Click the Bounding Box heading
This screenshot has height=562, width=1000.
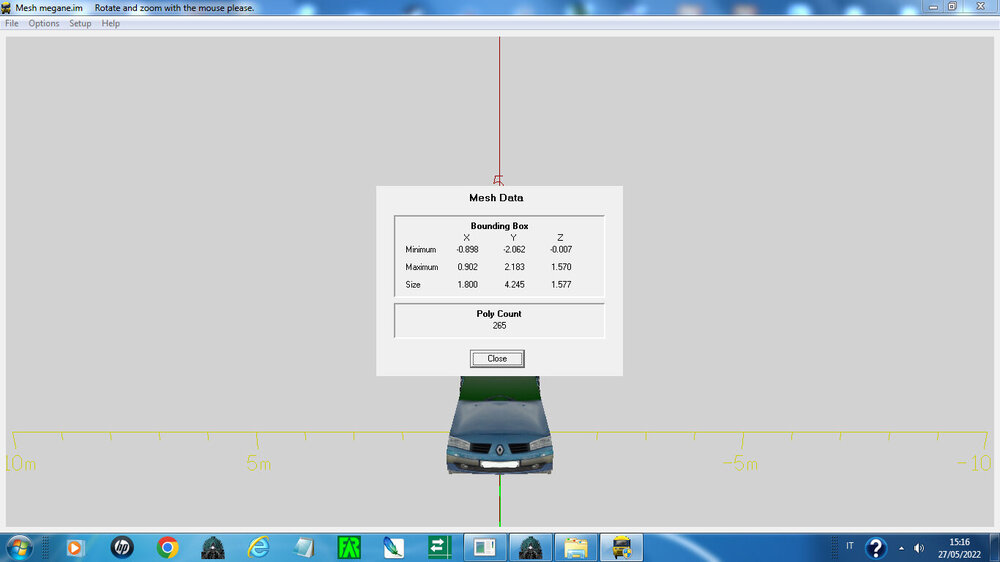click(x=499, y=226)
